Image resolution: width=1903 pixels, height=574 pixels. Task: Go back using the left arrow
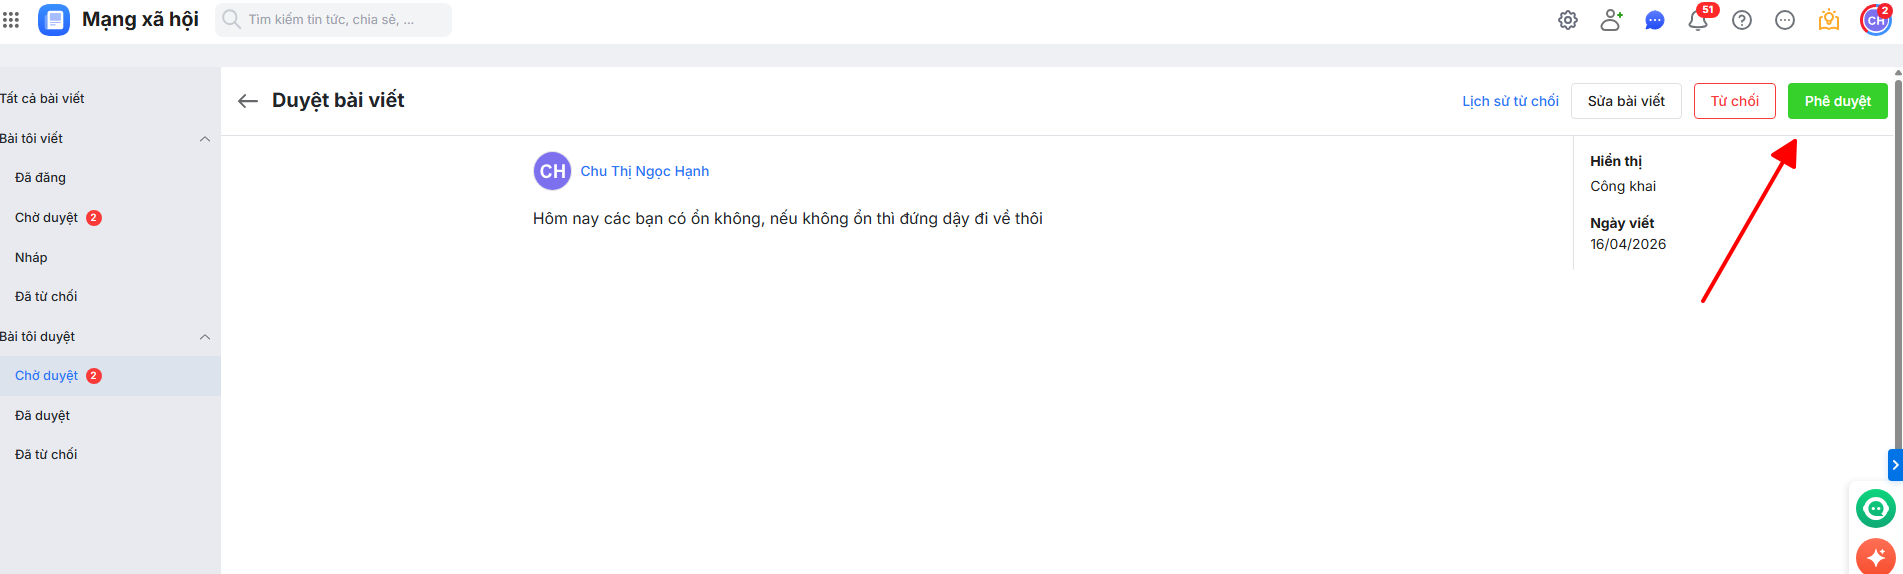coord(247,101)
